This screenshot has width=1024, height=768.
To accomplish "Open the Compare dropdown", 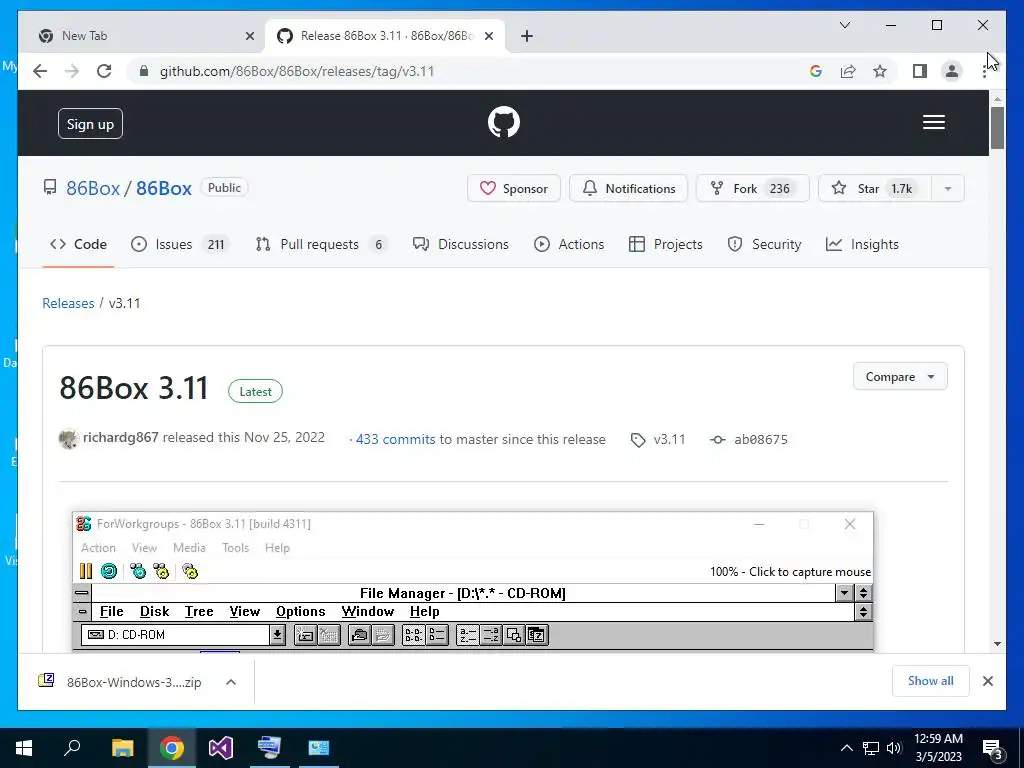I will pos(900,377).
